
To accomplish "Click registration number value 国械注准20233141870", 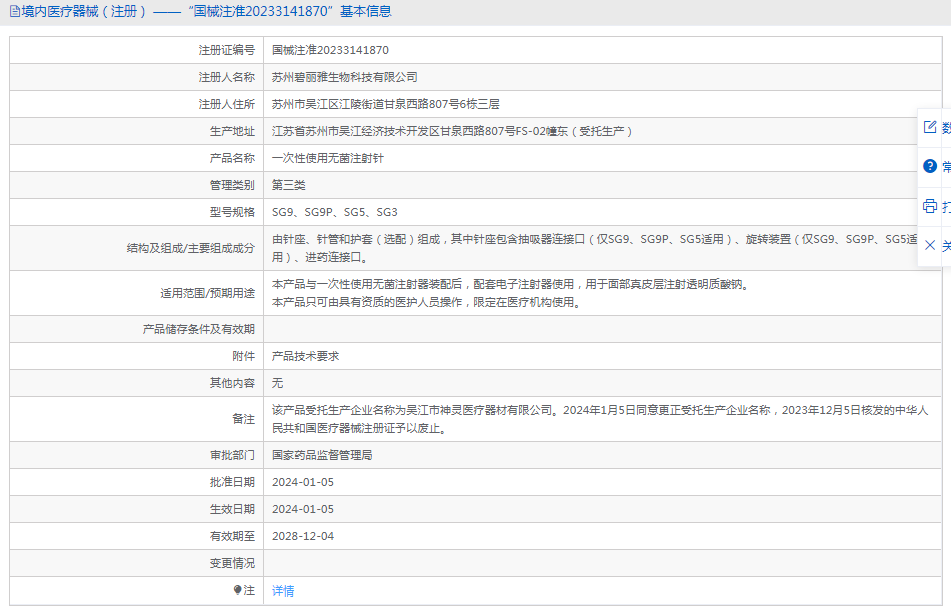I will (330, 50).
